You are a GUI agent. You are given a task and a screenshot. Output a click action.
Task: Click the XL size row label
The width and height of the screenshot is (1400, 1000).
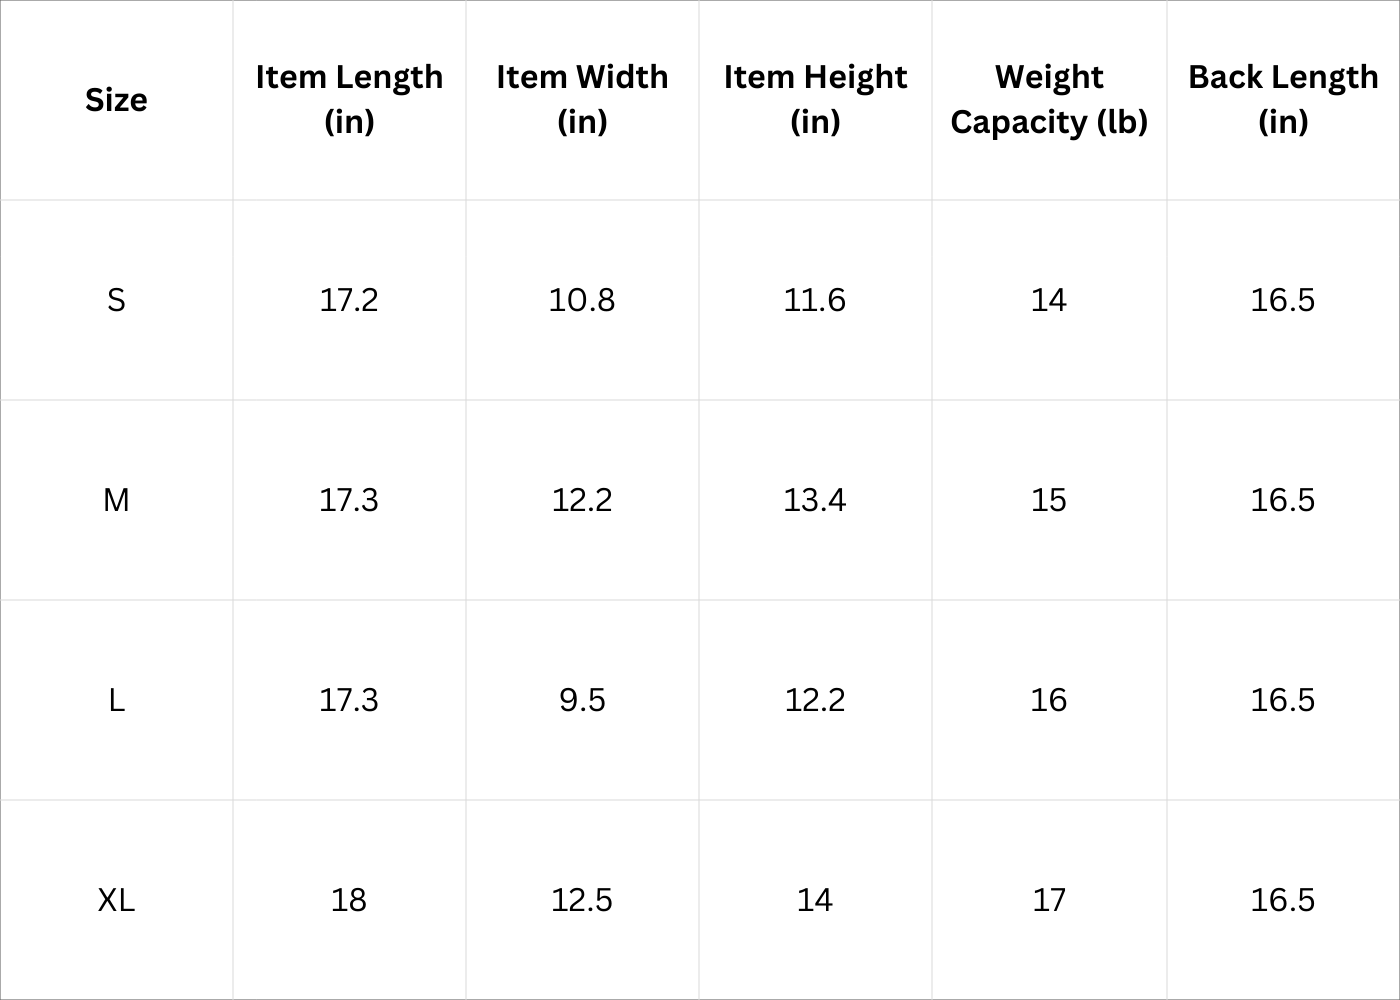116,900
